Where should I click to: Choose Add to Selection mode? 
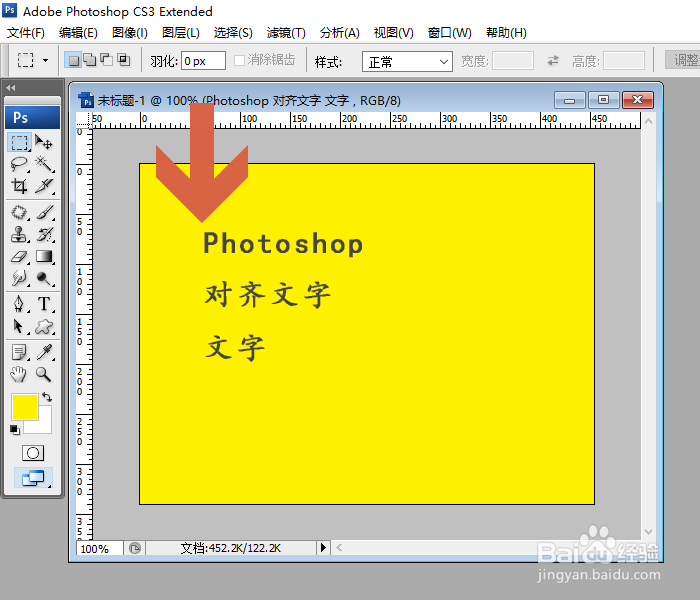pyautogui.click(x=90, y=60)
